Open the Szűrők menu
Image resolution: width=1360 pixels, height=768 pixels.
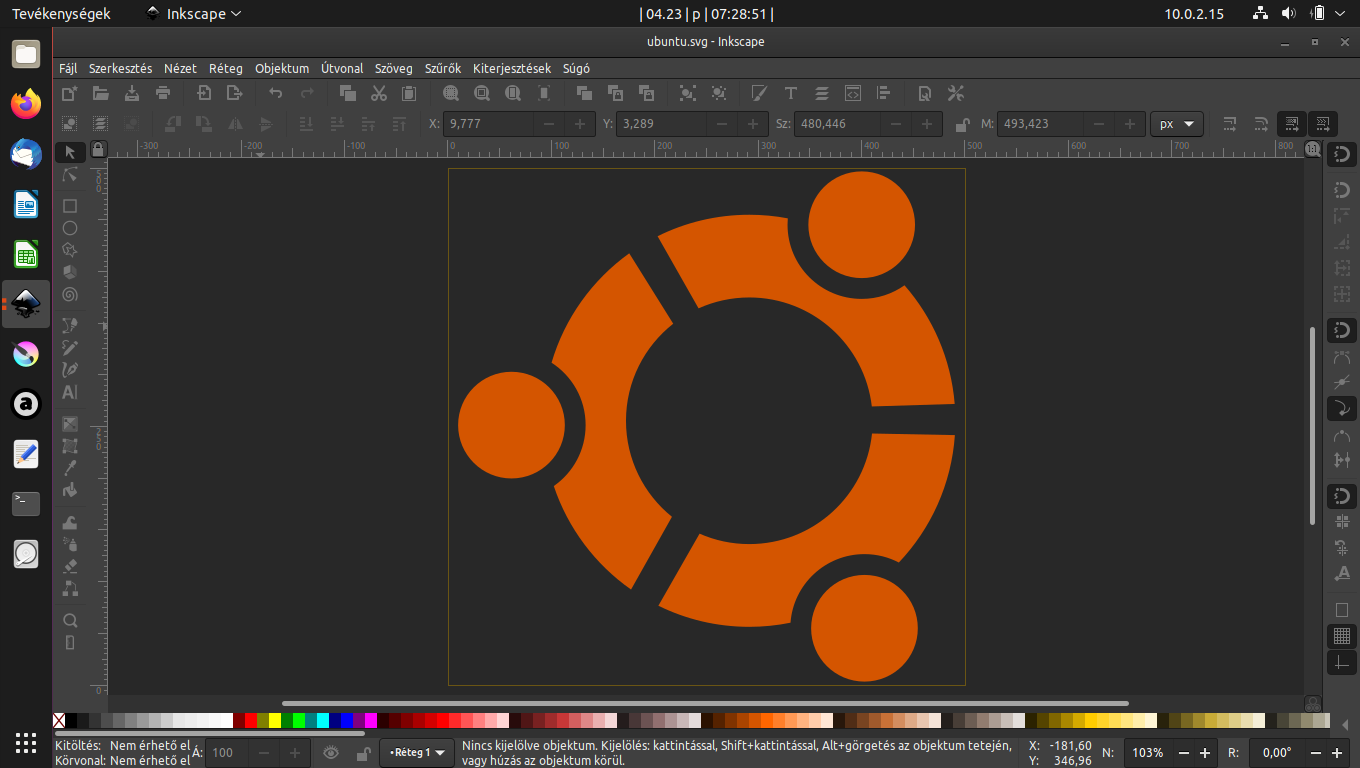[x=443, y=69]
